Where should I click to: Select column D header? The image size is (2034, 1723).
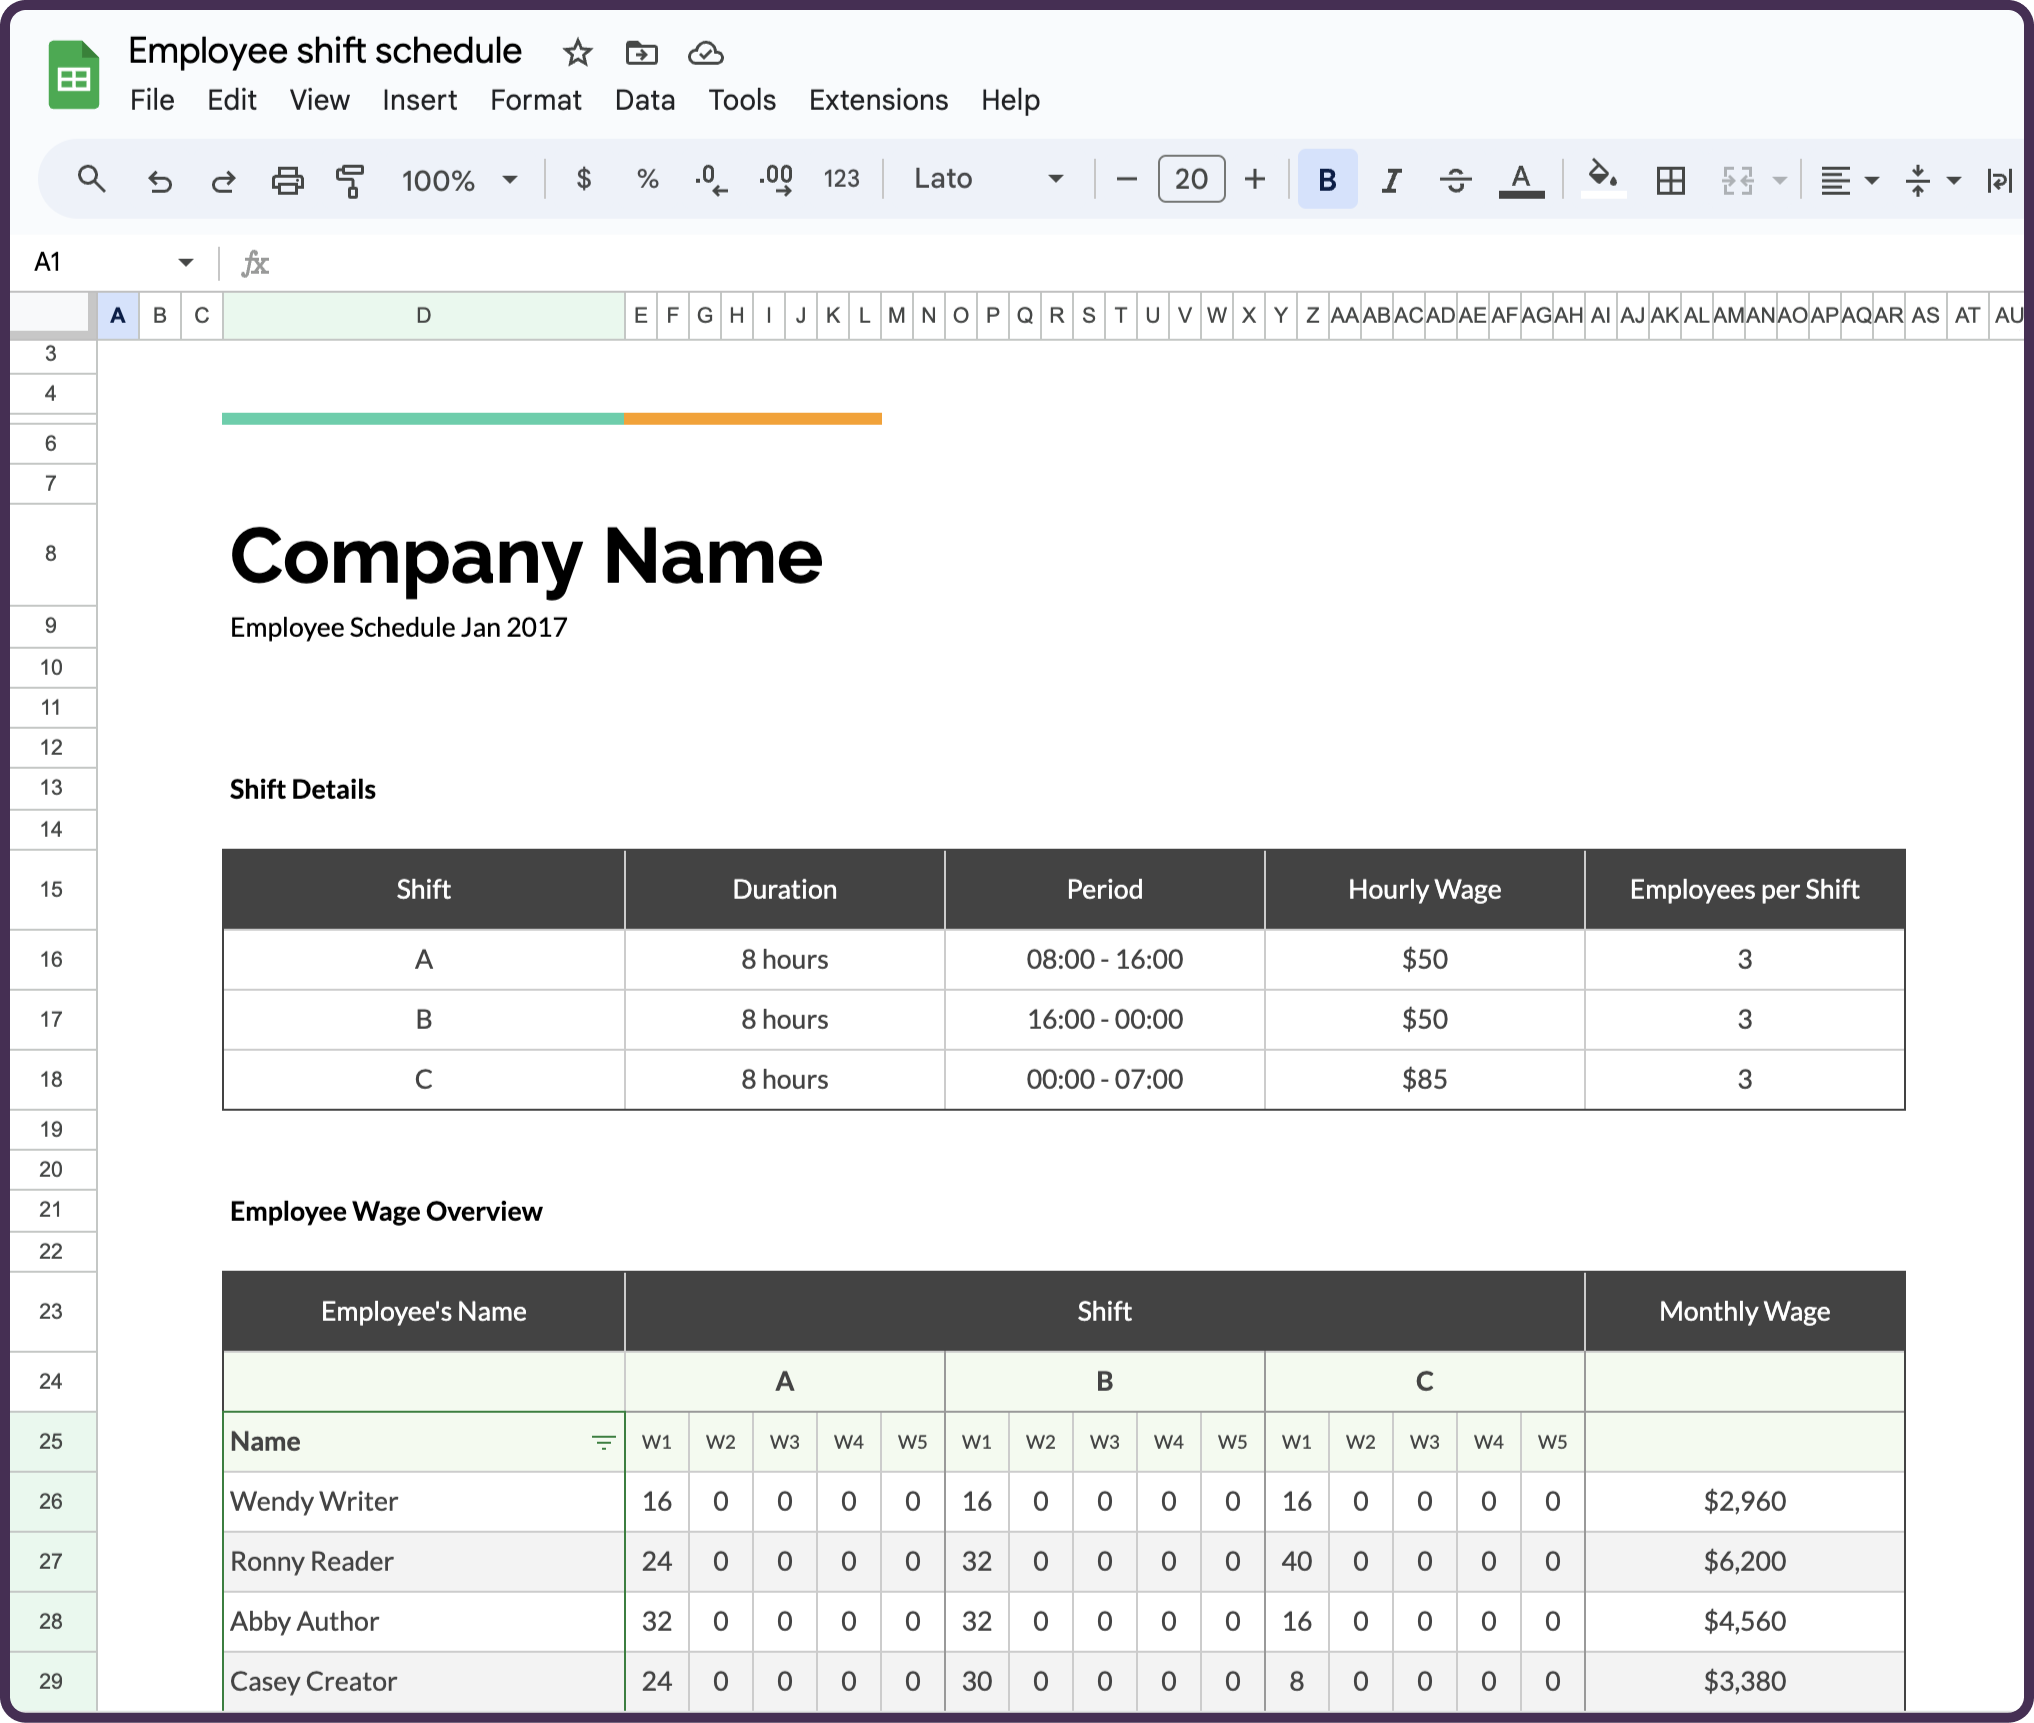424,316
